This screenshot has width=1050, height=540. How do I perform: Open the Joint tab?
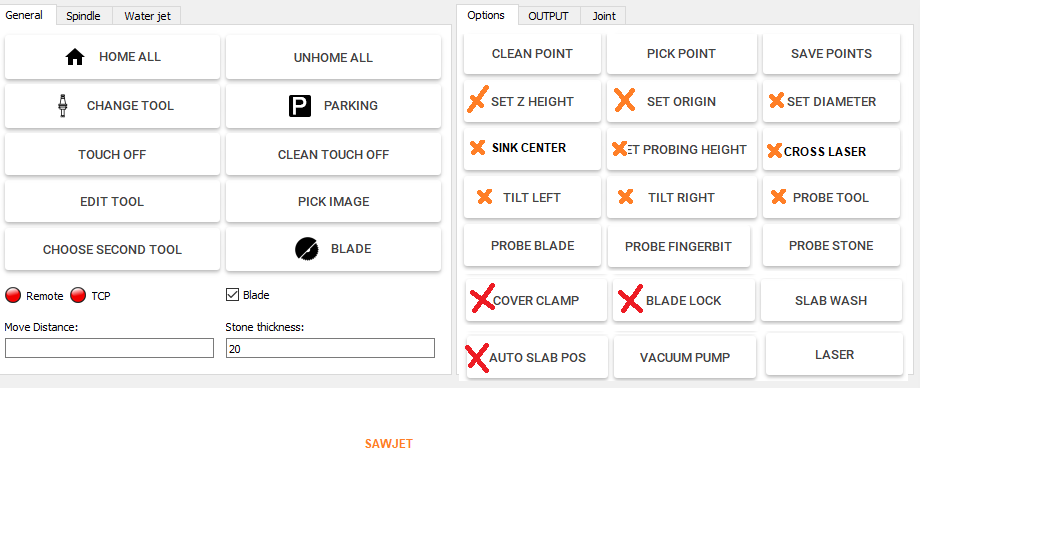point(604,16)
